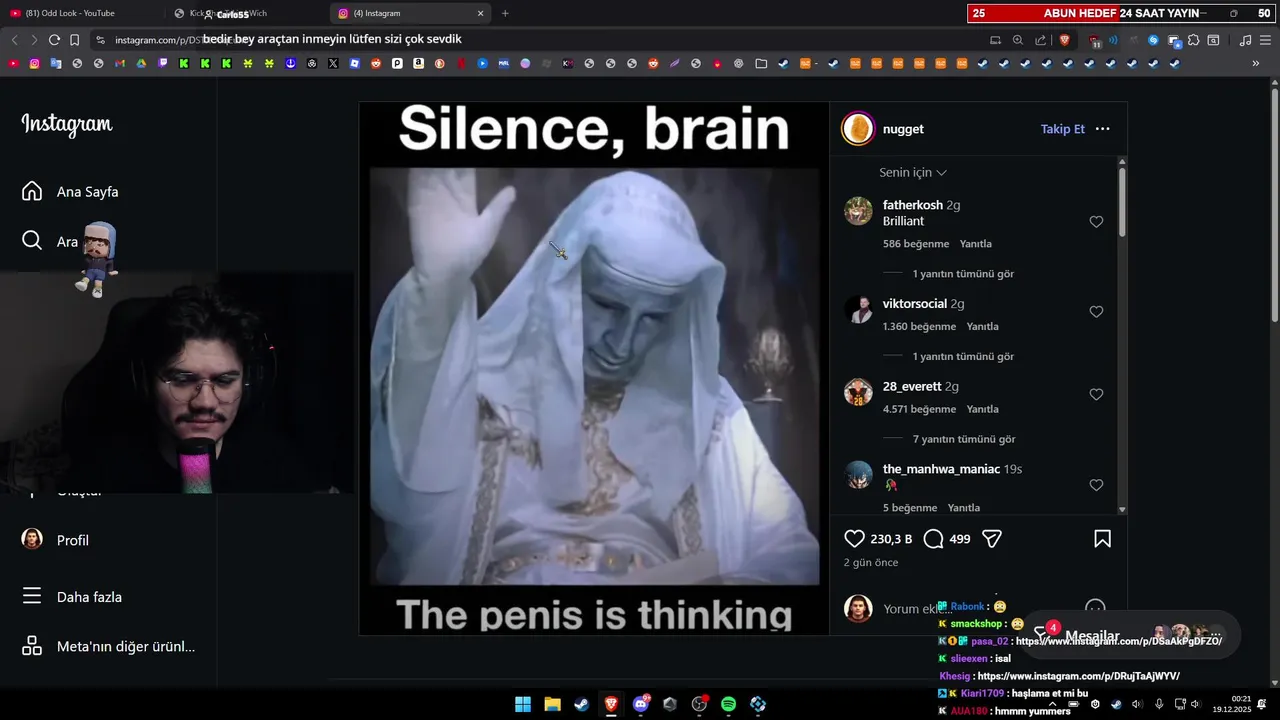Like fatherkosh's comment
The height and width of the screenshot is (720, 1280).
click(x=1096, y=222)
